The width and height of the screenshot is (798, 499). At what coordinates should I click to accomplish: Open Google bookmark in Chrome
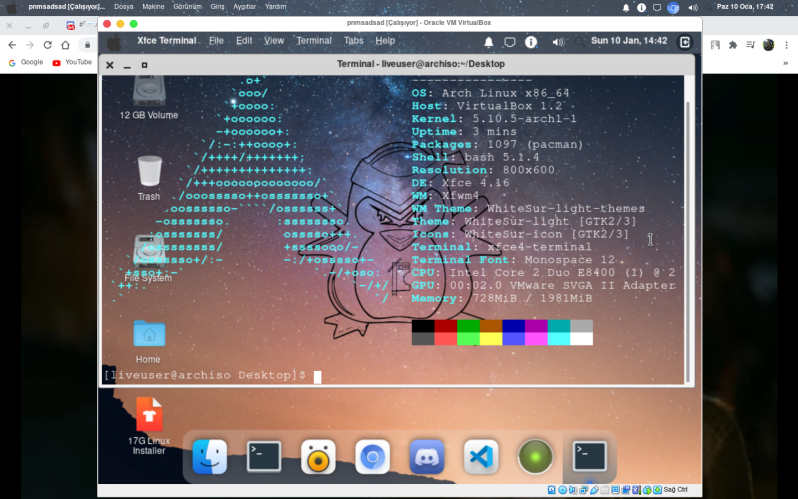coord(26,62)
